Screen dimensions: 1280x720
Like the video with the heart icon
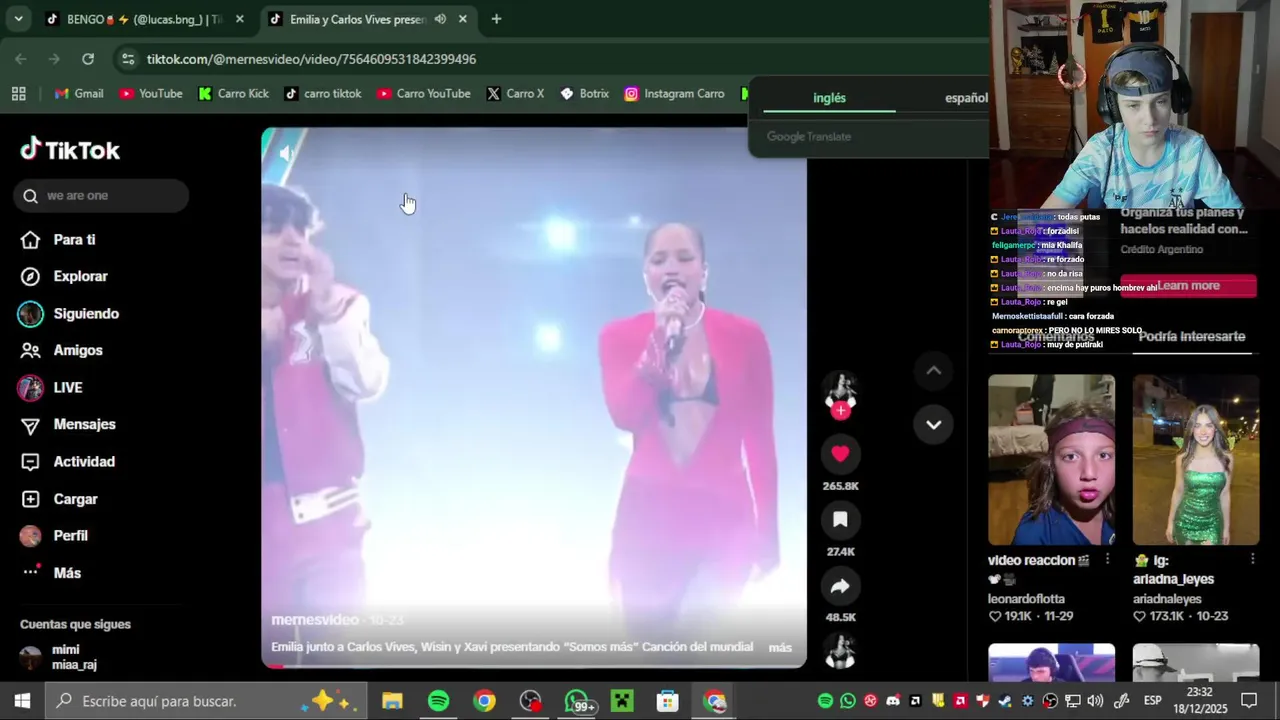(840, 454)
